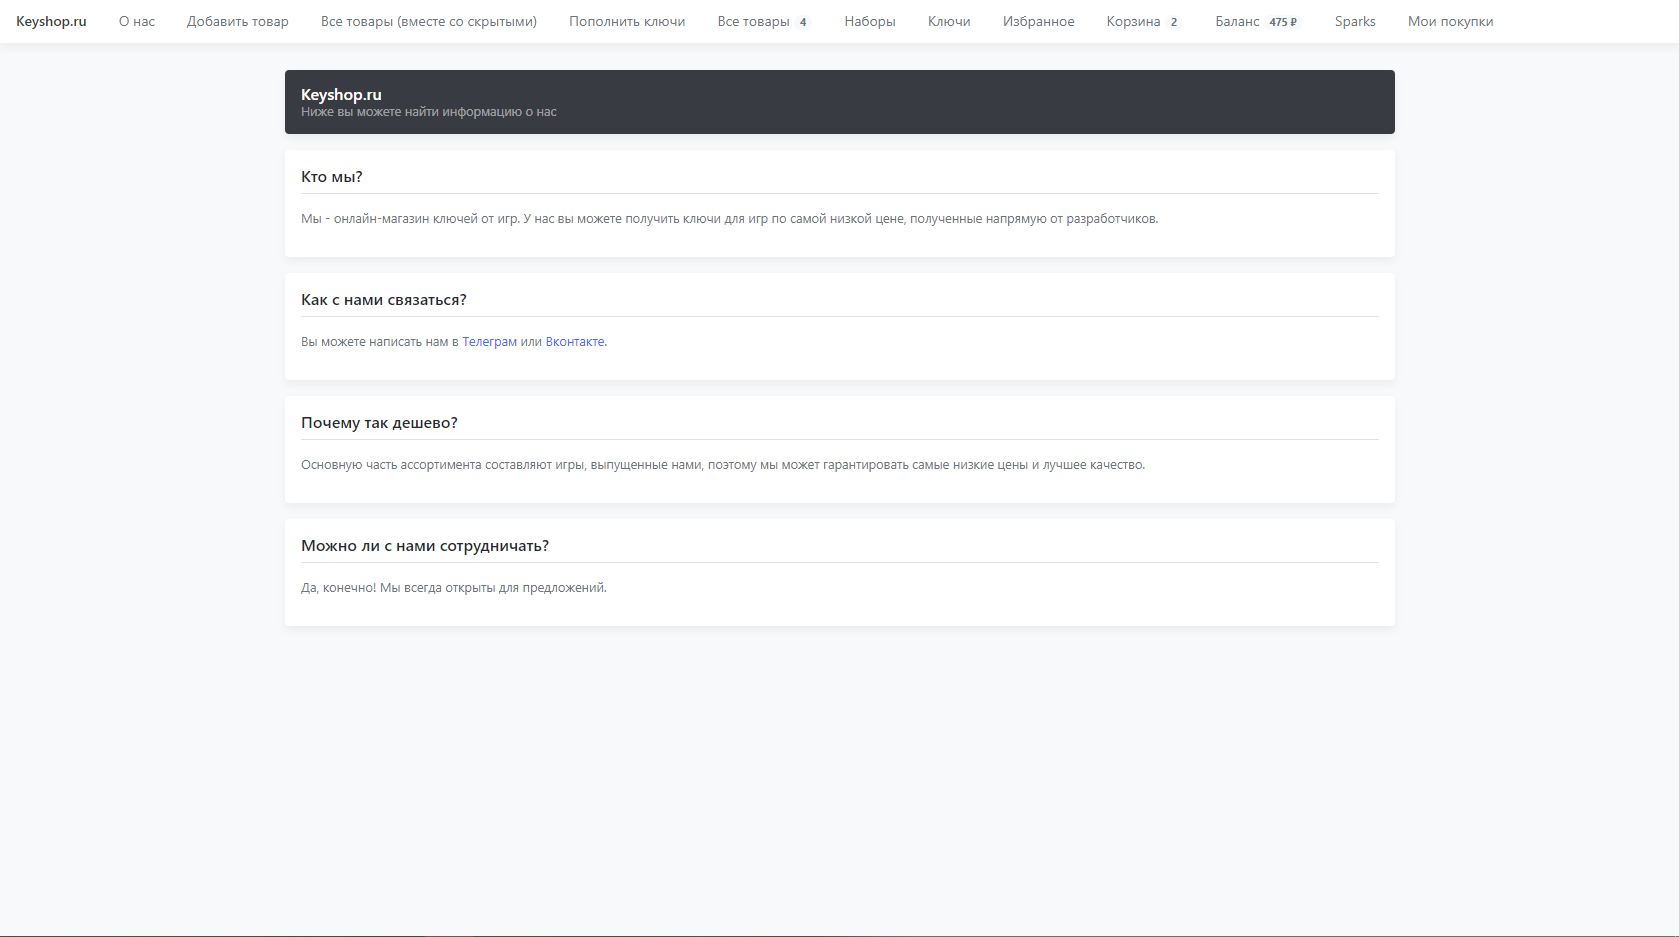Follow the "Телеграм" contact link
Image resolution: width=1679 pixels, height=937 pixels.
click(489, 342)
